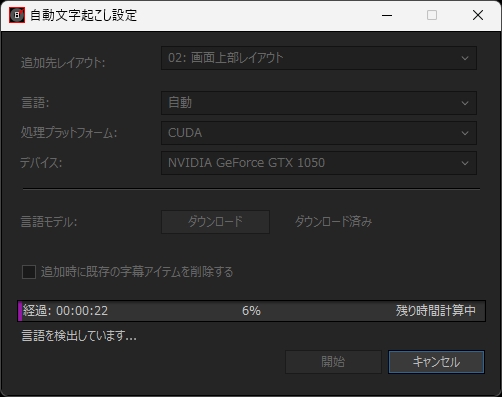This screenshot has height=397, width=502.
Task: Maximize the 自動文字起こし設定 window
Action: click(432, 15)
